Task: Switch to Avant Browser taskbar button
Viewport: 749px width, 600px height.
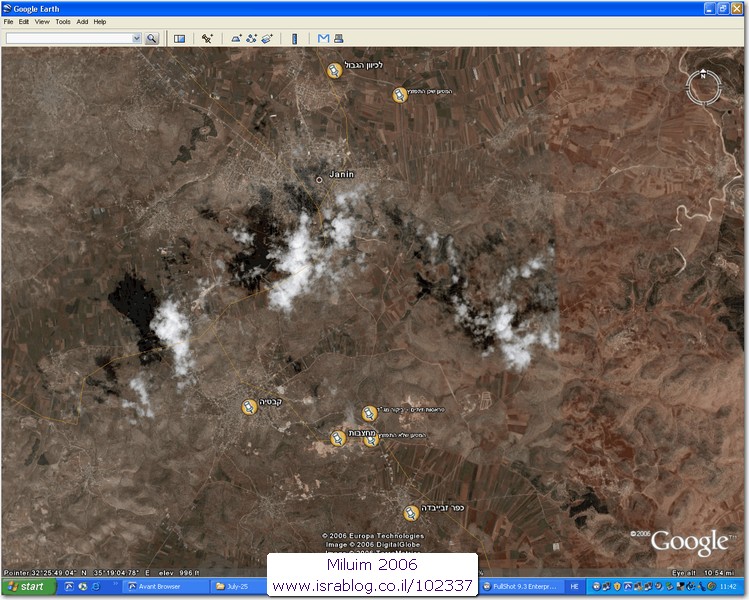Action: 165,586
